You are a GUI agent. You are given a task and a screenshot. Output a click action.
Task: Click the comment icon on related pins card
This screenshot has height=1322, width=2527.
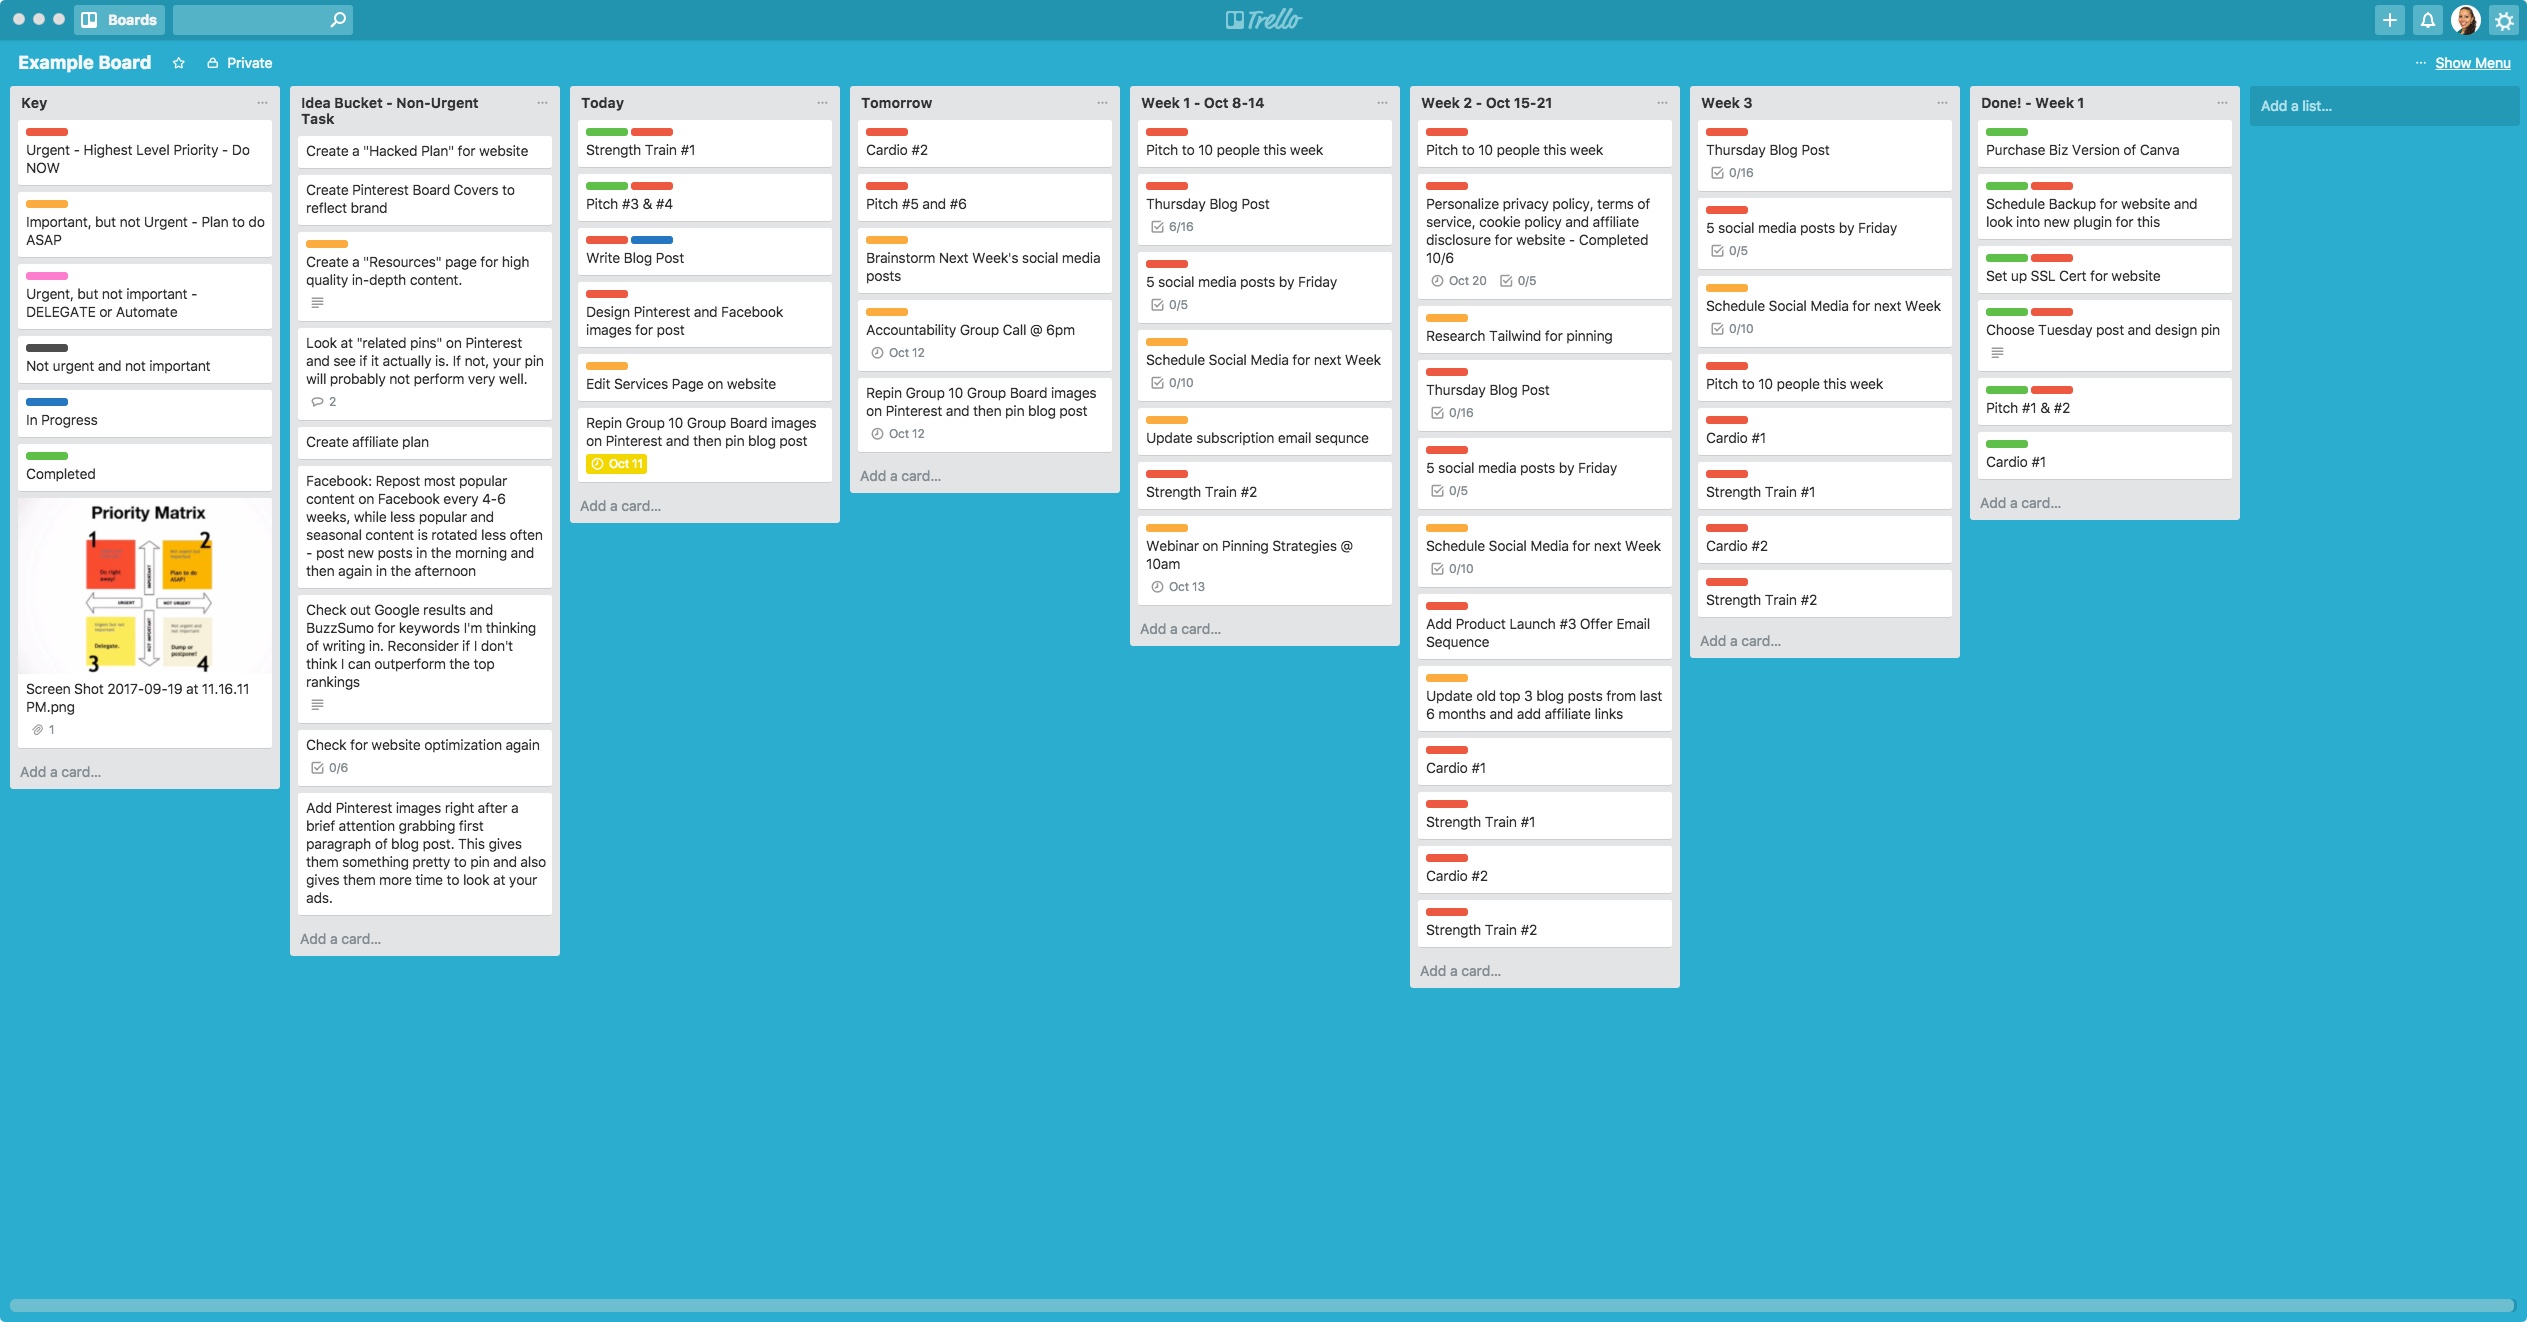click(318, 402)
